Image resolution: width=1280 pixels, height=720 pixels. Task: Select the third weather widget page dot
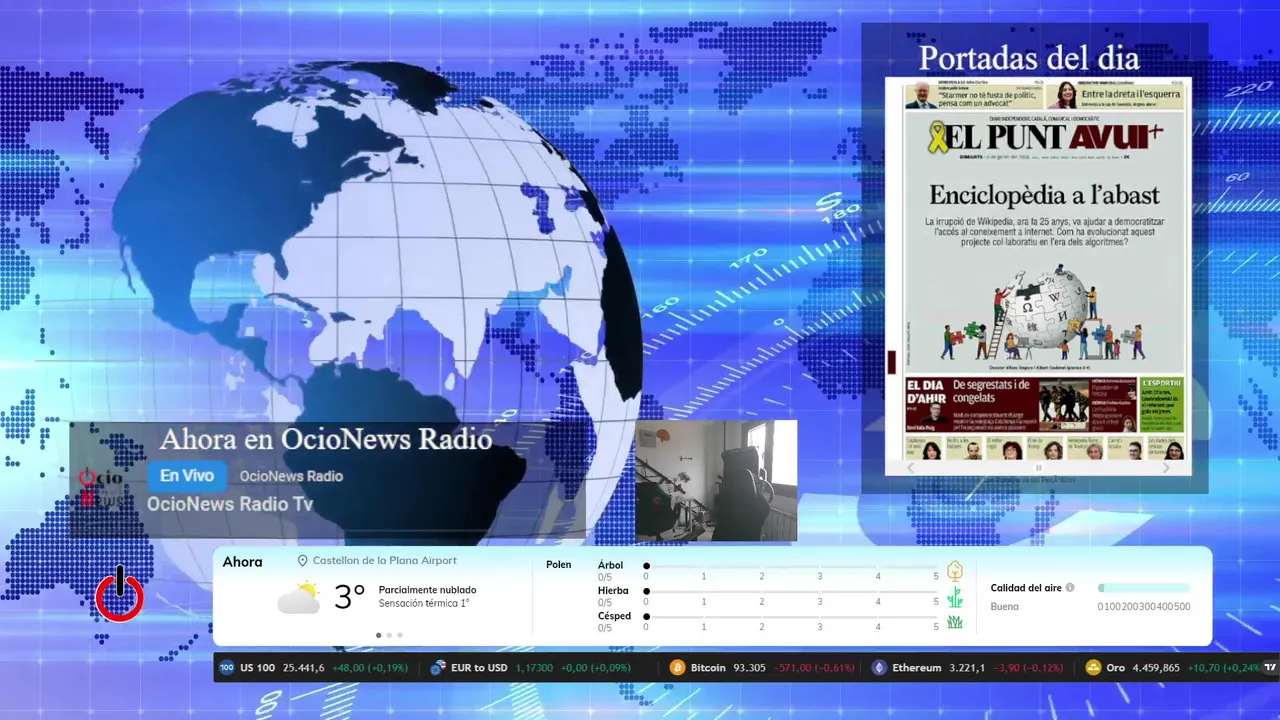tap(400, 635)
